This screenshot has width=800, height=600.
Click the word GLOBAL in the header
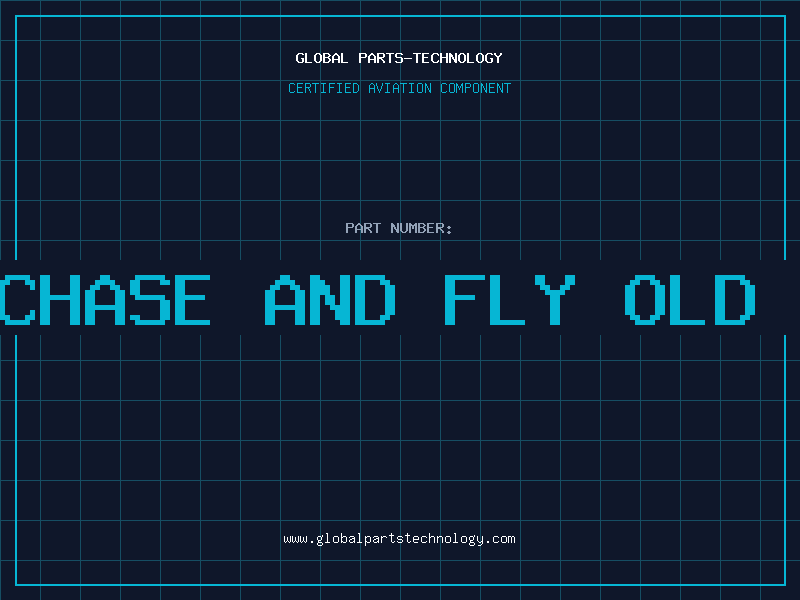coord(321,58)
